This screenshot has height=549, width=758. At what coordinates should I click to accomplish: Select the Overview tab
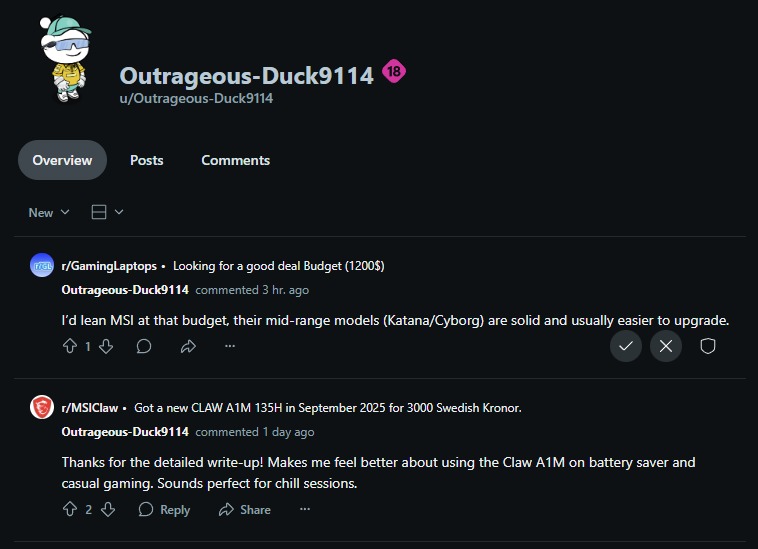tap(62, 160)
